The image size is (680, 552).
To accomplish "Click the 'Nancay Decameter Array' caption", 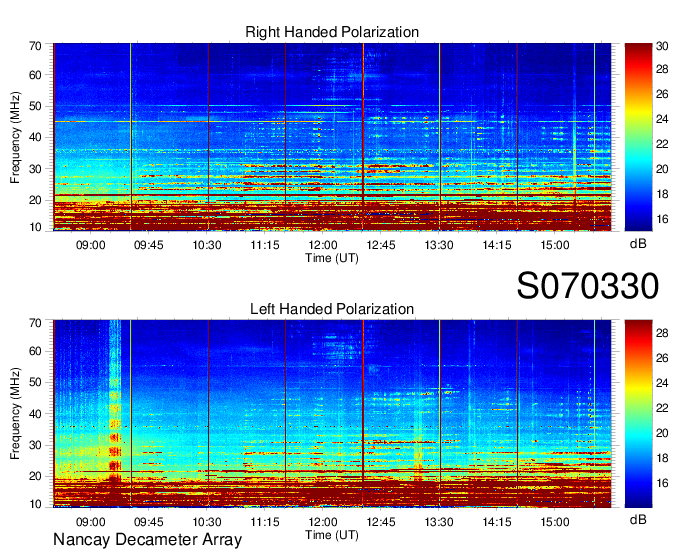I will [x=147, y=540].
